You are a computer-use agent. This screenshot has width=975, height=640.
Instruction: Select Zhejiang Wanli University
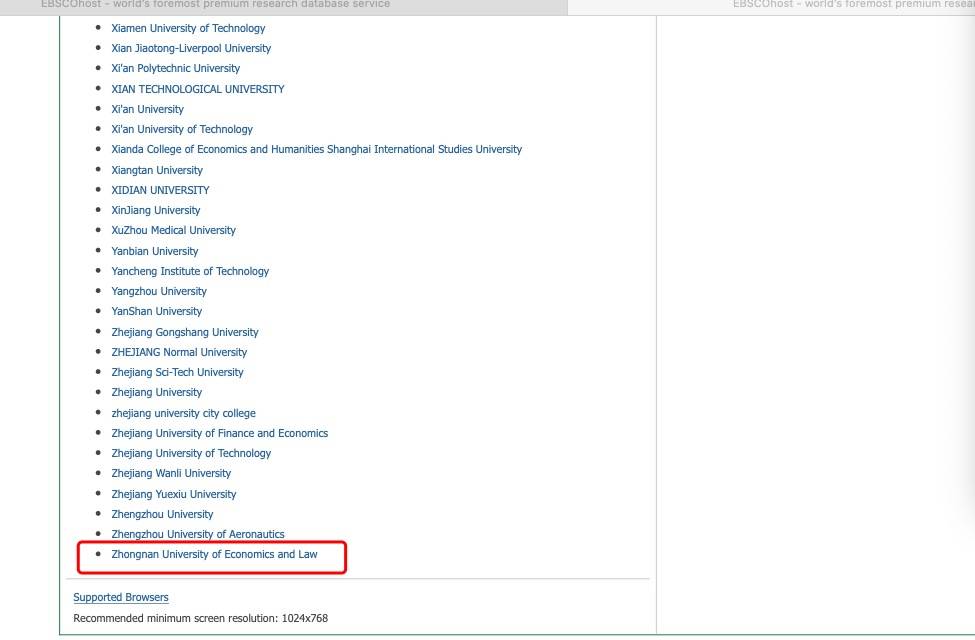(171, 473)
